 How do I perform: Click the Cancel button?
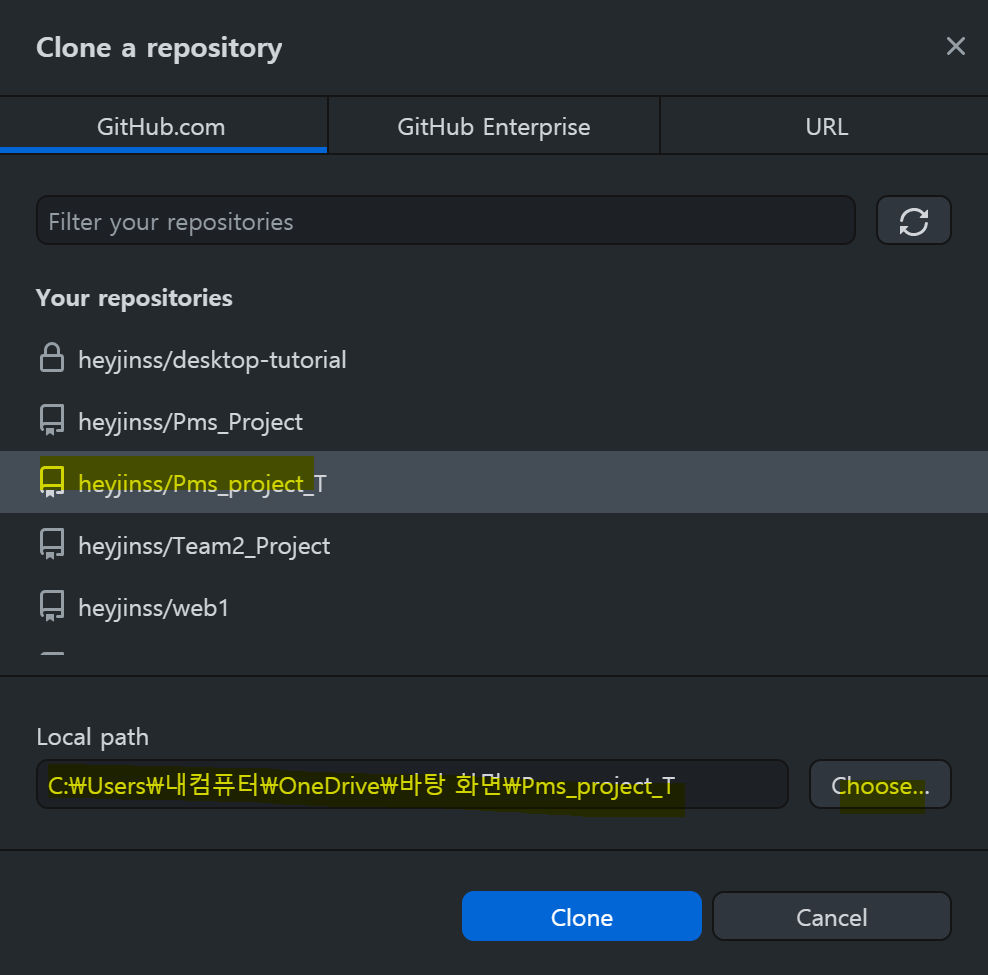point(831,916)
